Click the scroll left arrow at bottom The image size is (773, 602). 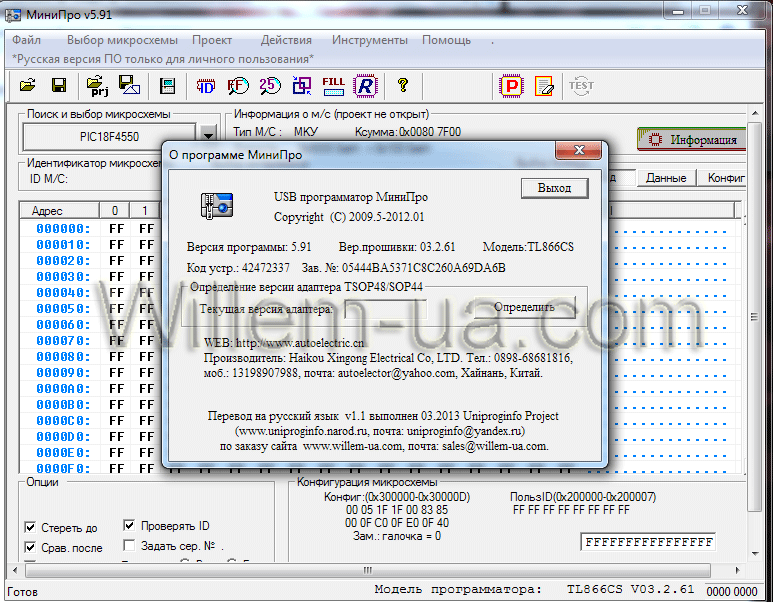click(x=15, y=570)
